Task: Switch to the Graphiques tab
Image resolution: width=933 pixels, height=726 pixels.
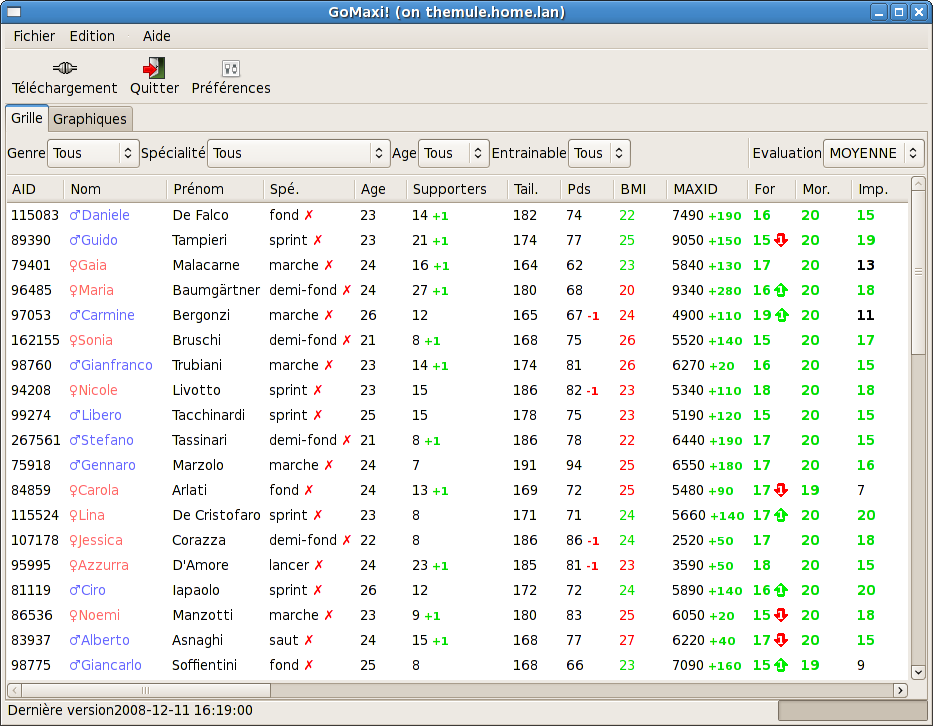Action: tap(90, 119)
